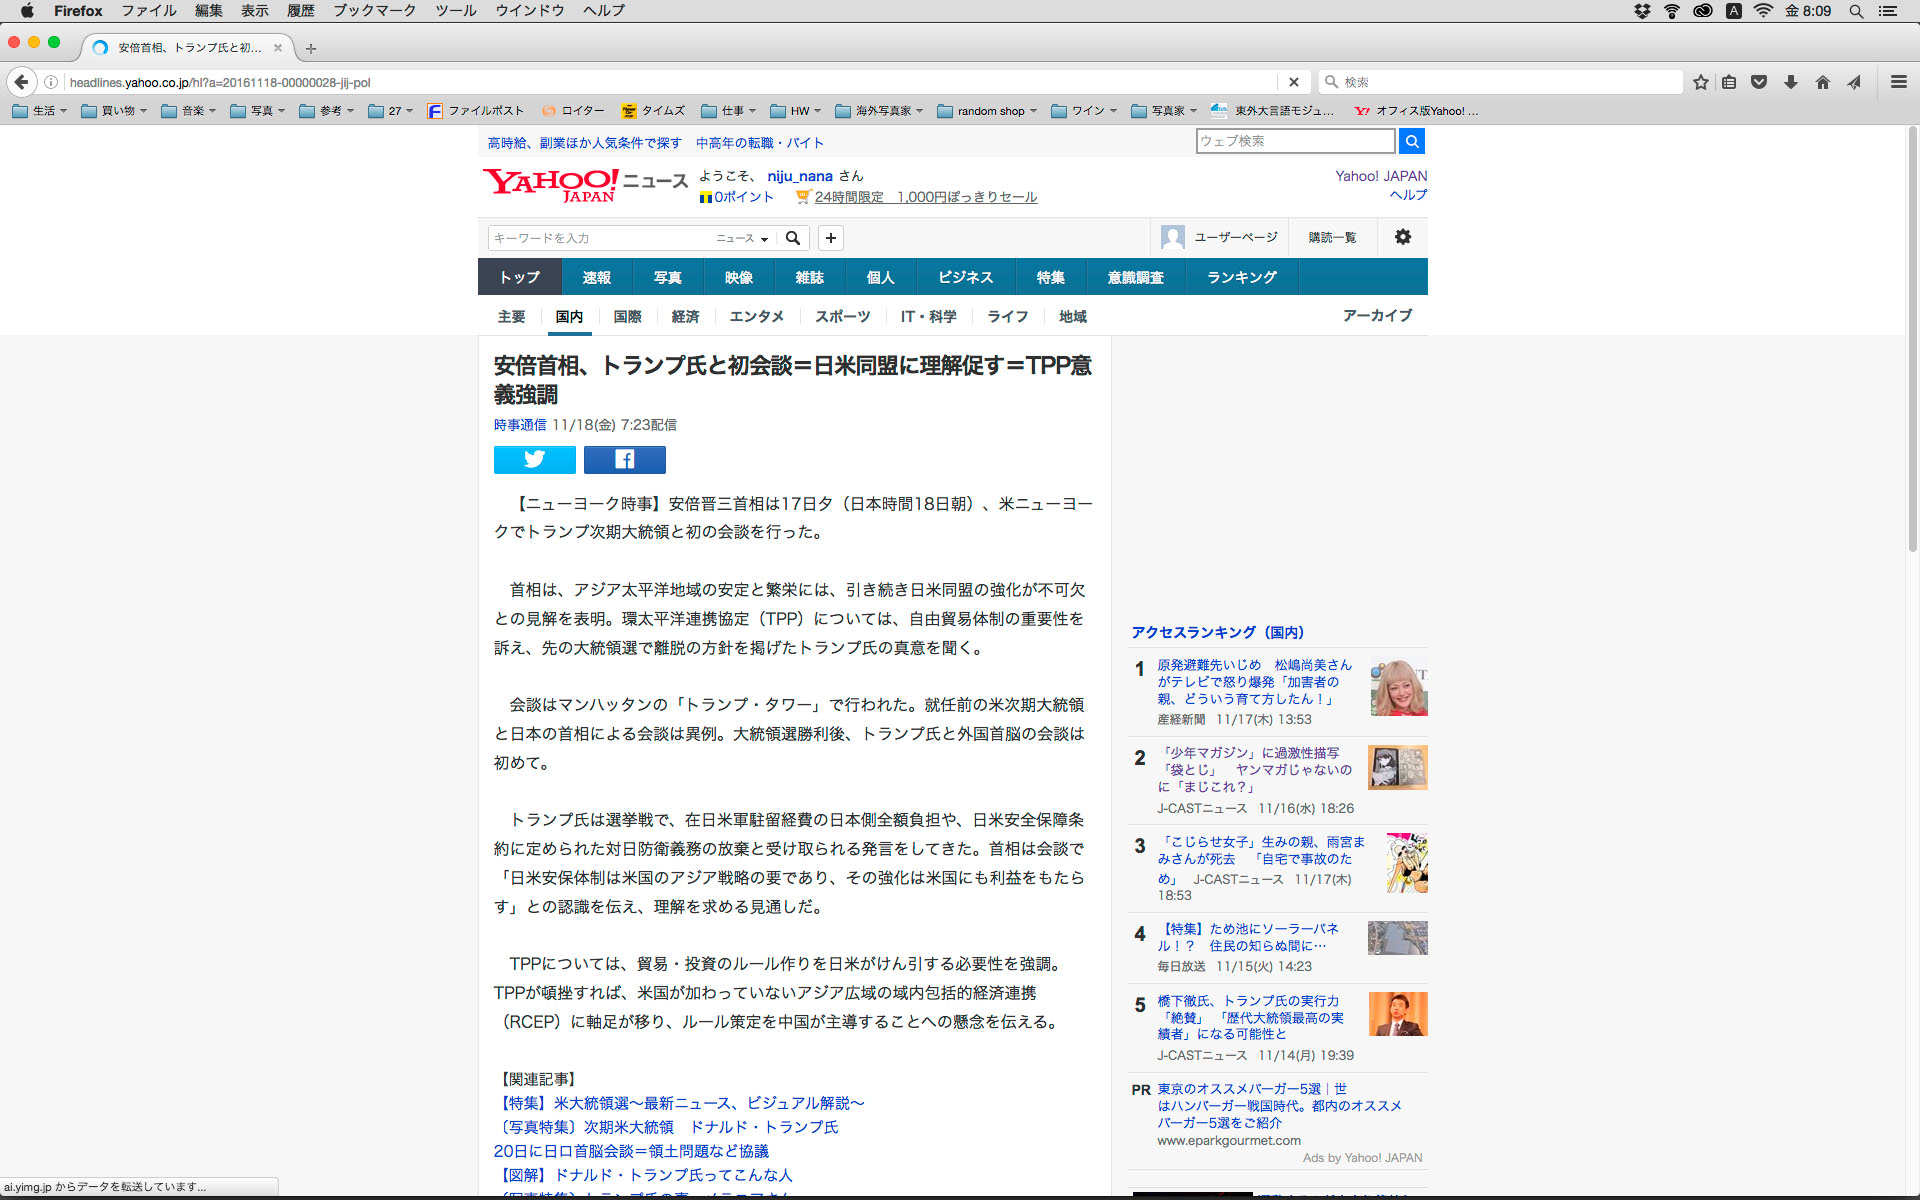This screenshot has height=1200, width=1920.
Task: Click the Firefox back arrow button
Action: tap(21, 82)
